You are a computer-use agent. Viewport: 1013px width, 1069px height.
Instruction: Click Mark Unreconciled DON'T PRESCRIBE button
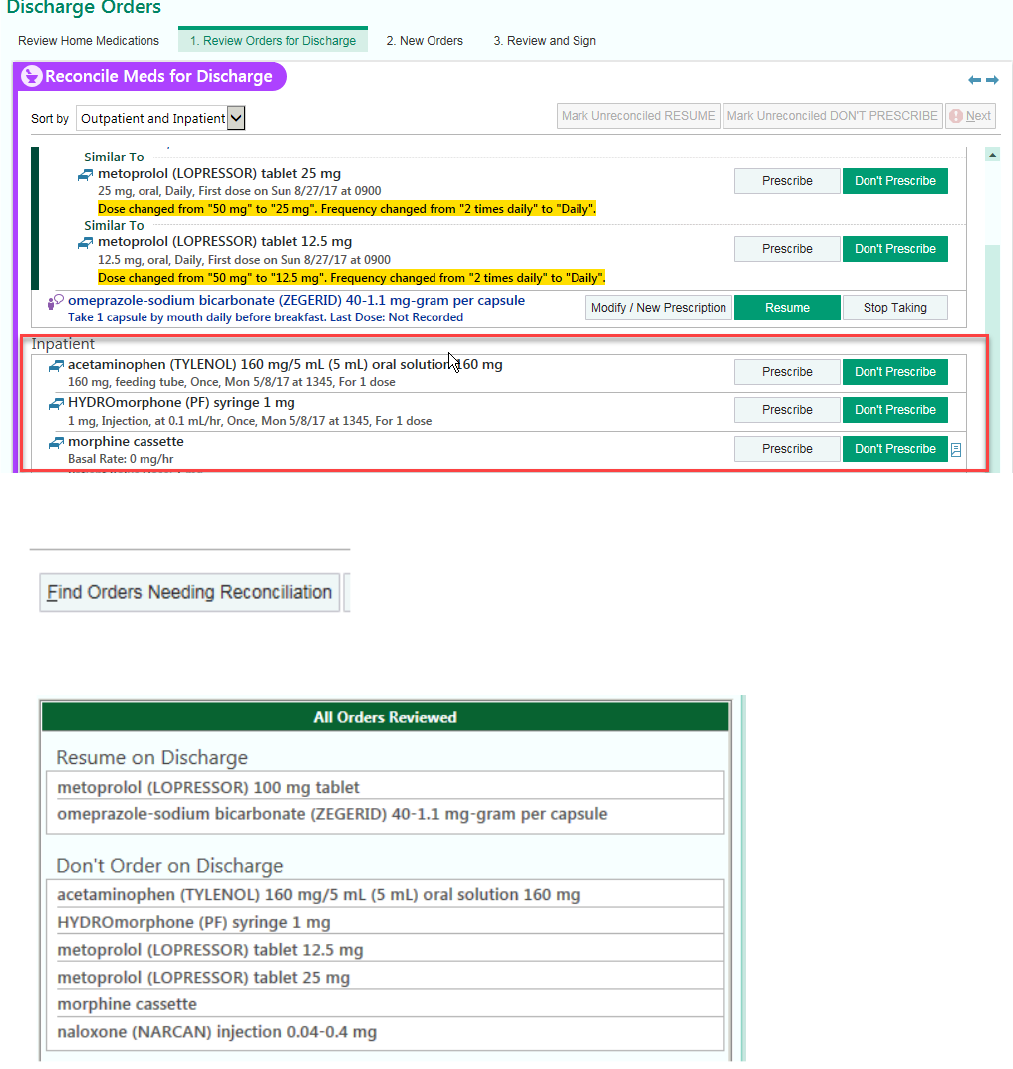pos(832,116)
